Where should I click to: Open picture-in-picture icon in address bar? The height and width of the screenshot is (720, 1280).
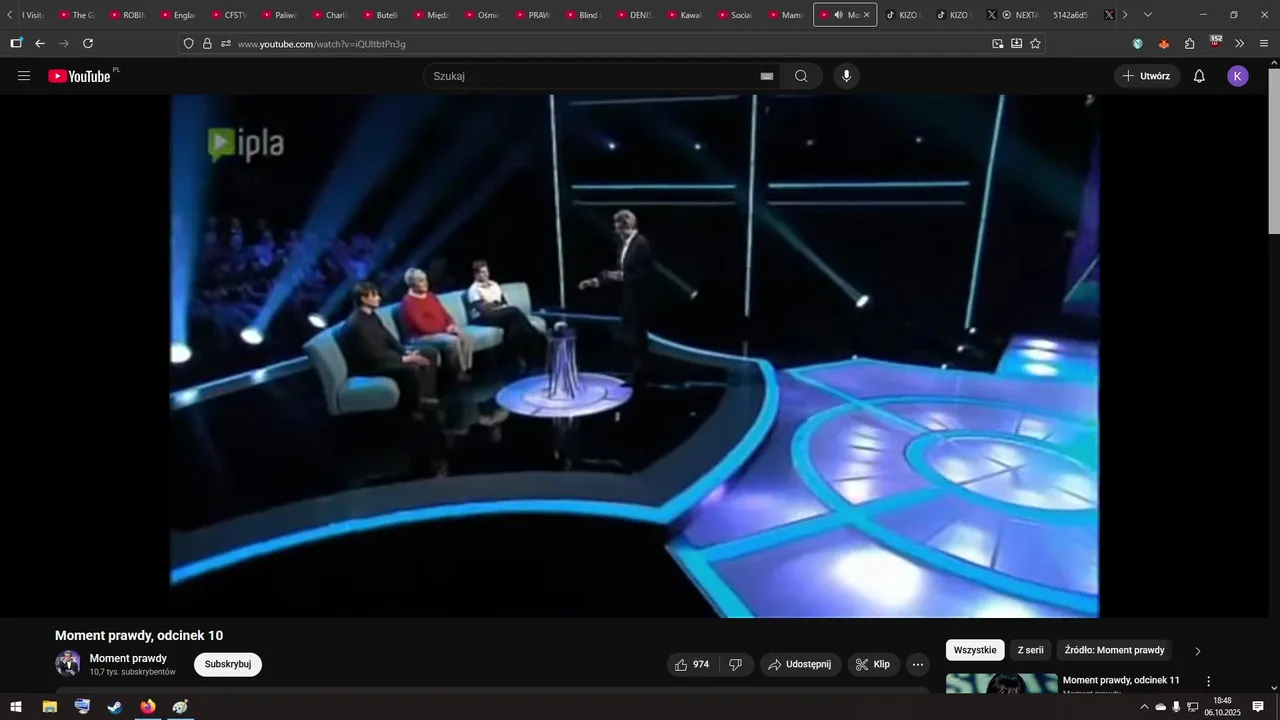(x=997, y=44)
